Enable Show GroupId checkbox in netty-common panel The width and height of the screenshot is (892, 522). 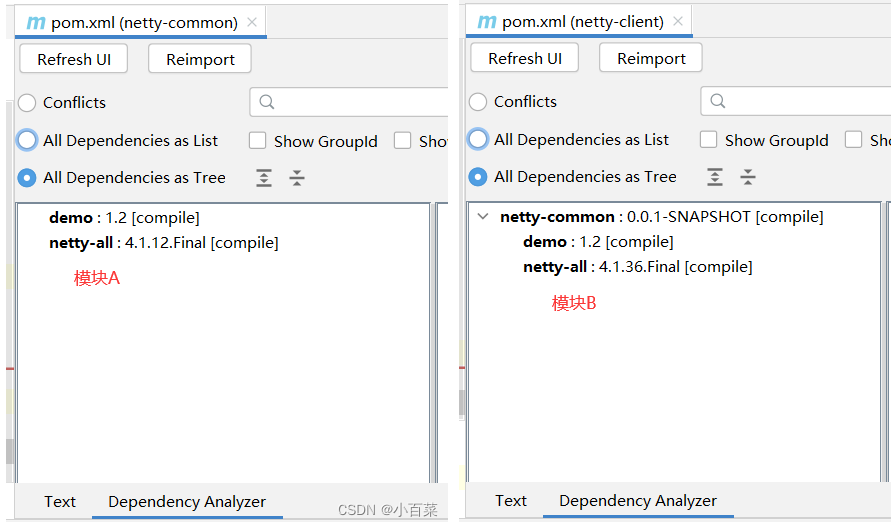[x=257, y=140]
